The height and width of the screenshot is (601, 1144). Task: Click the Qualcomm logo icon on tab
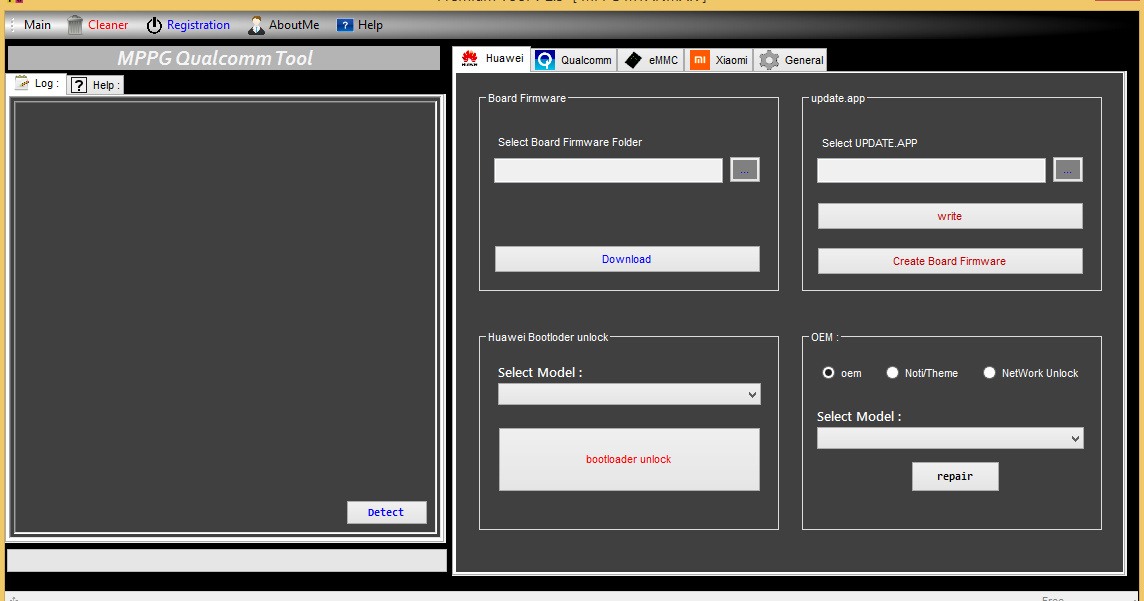click(545, 60)
